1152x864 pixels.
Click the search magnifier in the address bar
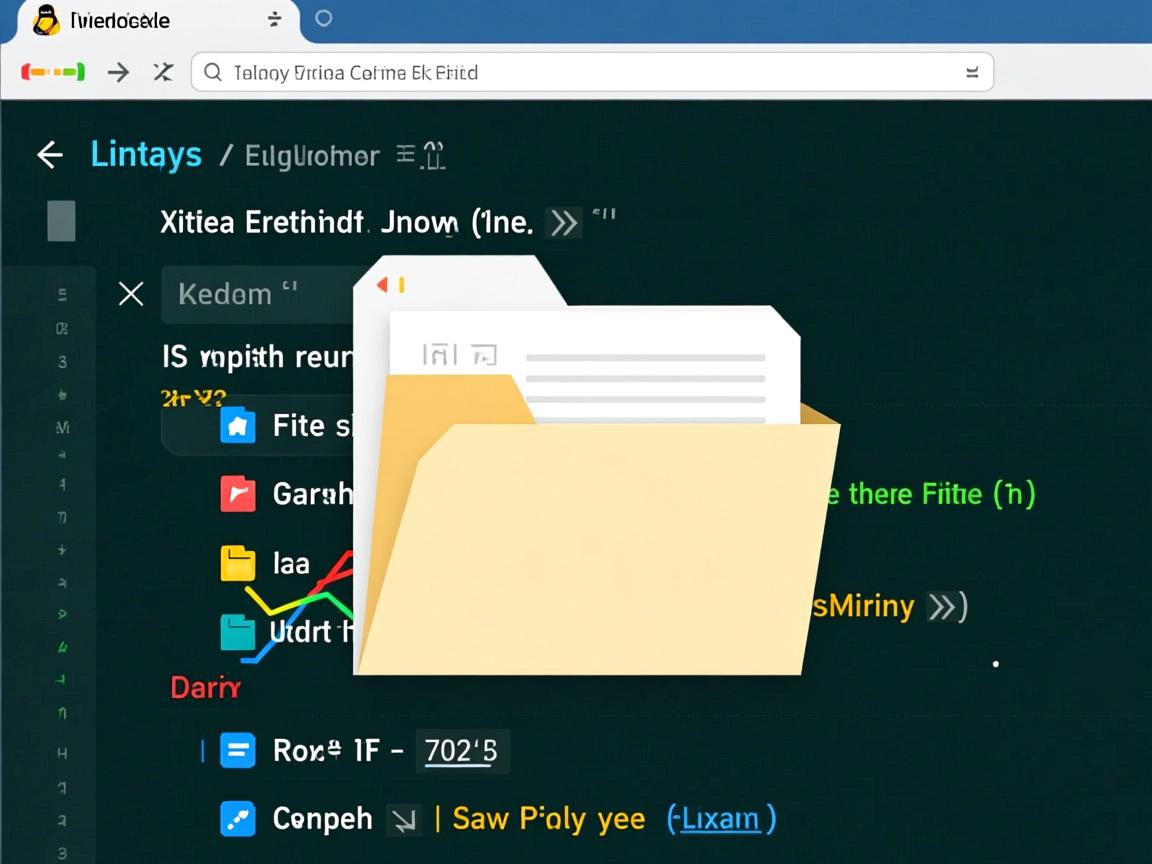[x=212, y=72]
